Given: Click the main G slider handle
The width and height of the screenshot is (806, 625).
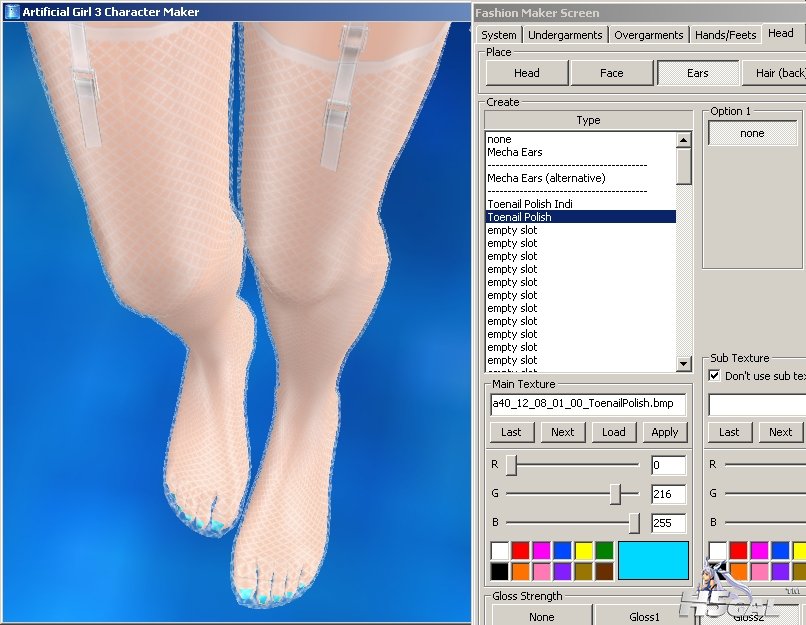Looking at the screenshot, I should [x=616, y=494].
